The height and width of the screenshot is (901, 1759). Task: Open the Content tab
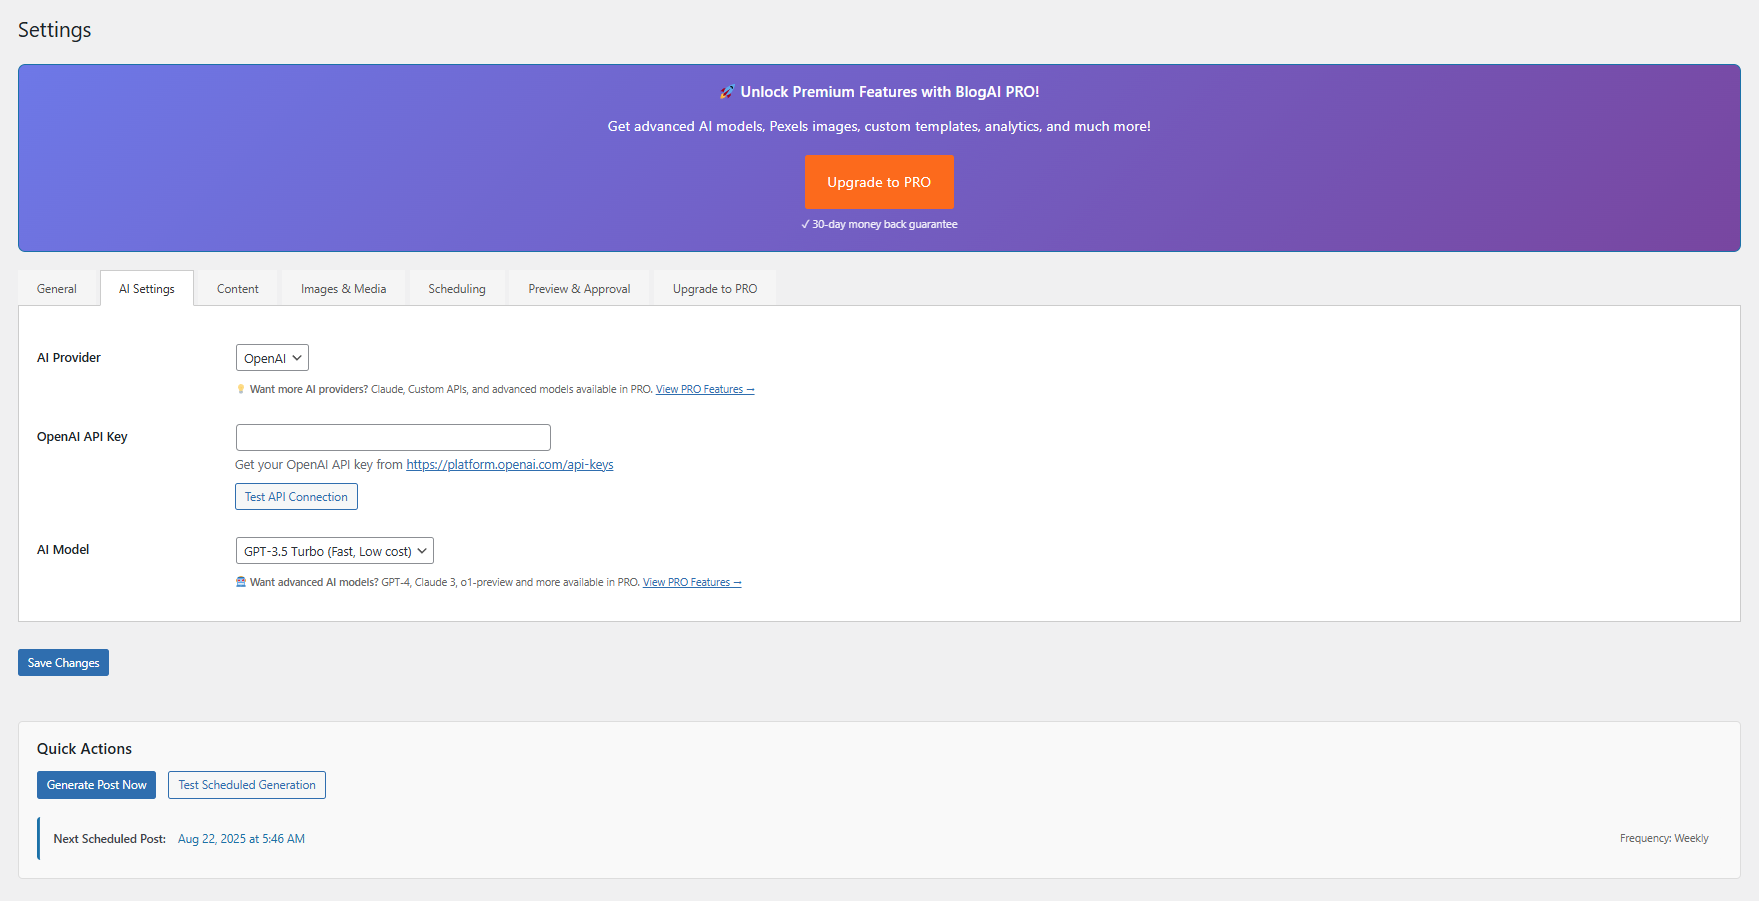point(238,289)
